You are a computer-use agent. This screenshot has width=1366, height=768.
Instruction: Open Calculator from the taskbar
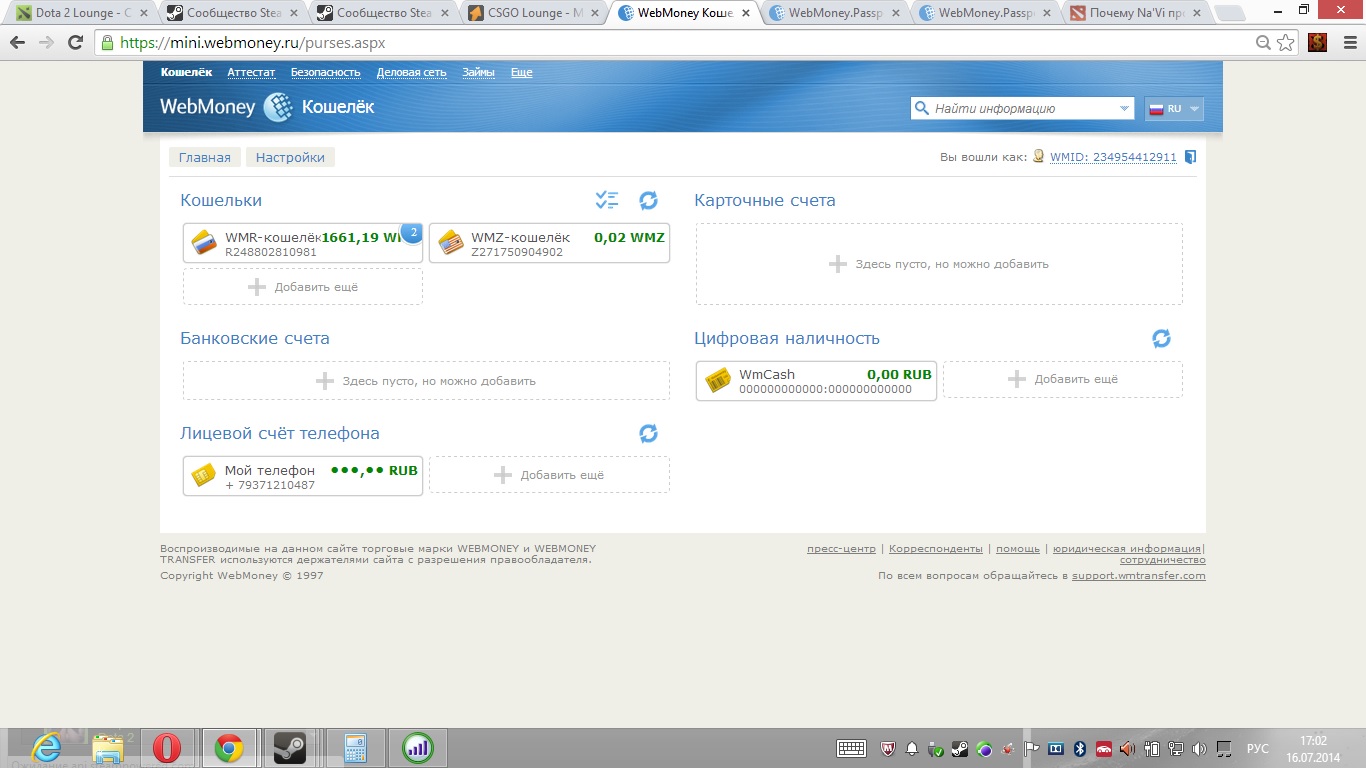tap(355, 748)
